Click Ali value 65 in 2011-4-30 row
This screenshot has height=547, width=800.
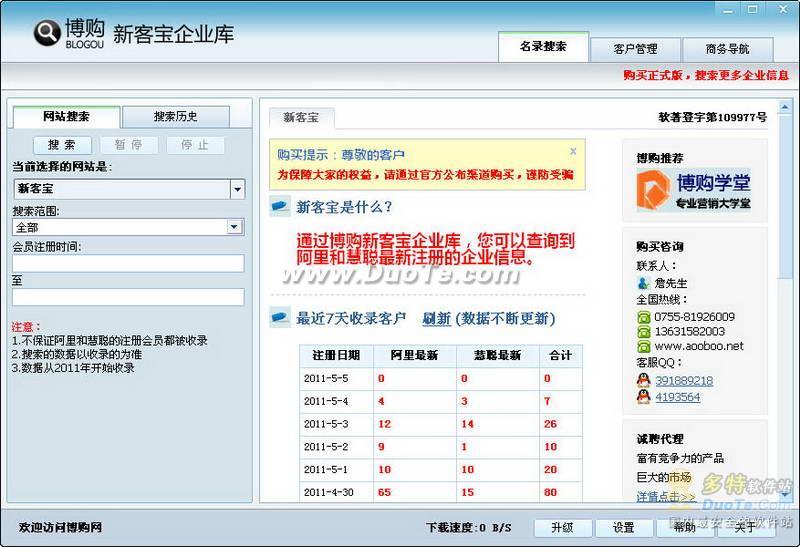(x=384, y=492)
